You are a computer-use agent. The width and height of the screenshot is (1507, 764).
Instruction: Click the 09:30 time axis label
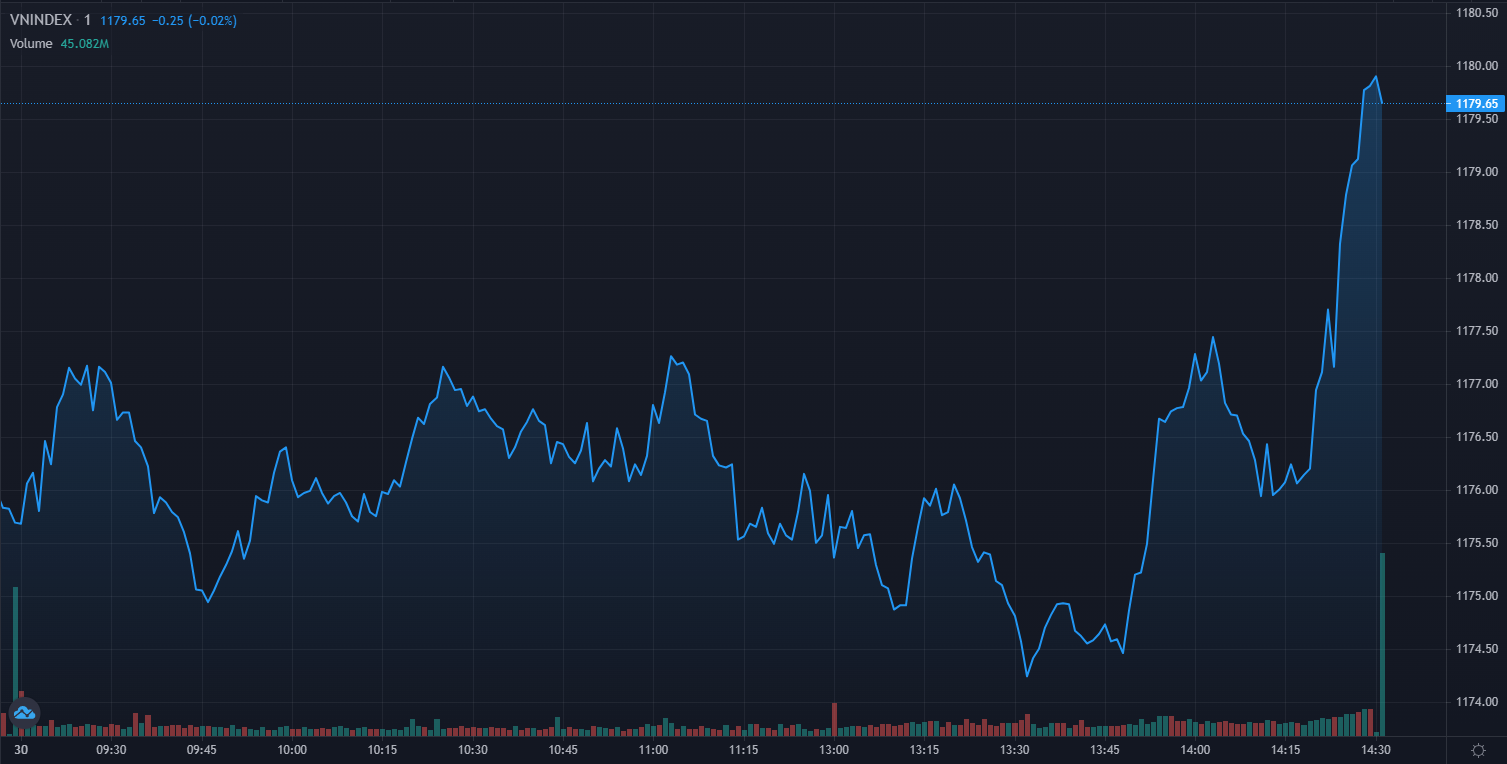[x=111, y=750]
